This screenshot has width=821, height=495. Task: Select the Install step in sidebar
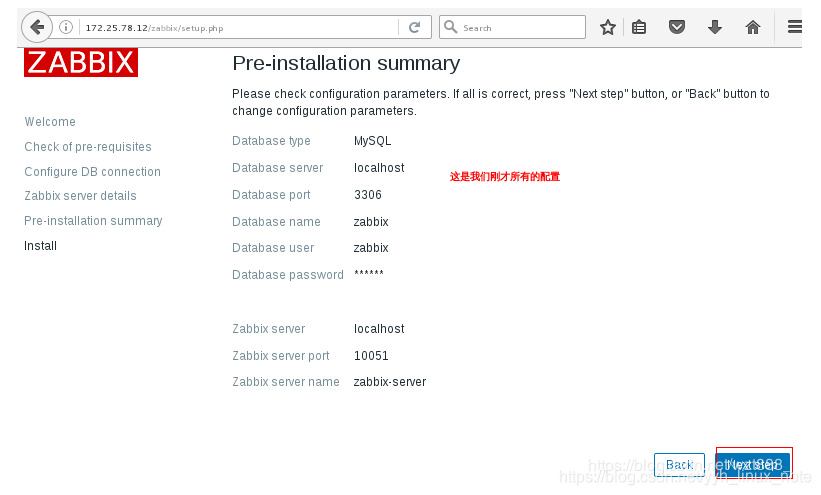(40, 246)
